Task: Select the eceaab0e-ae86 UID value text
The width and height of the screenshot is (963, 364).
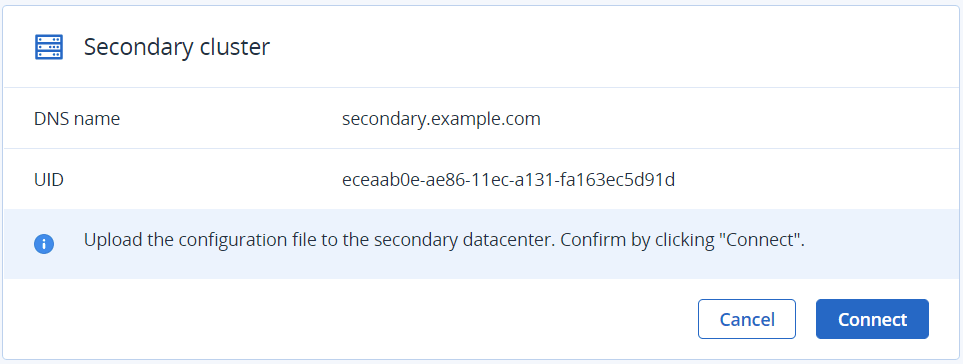Action: [x=509, y=180]
